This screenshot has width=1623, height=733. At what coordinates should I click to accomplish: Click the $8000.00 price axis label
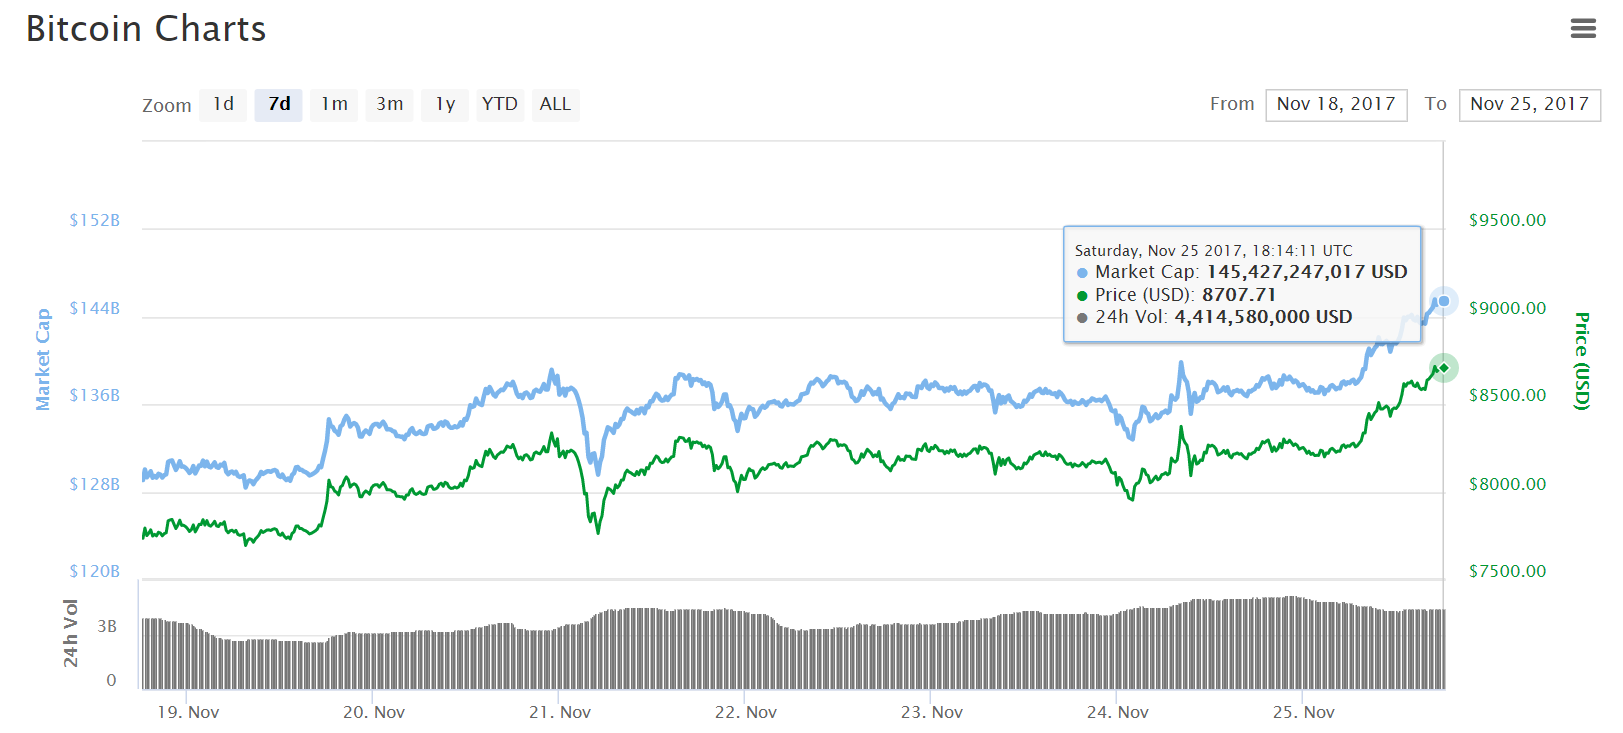(x=1507, y=484)
